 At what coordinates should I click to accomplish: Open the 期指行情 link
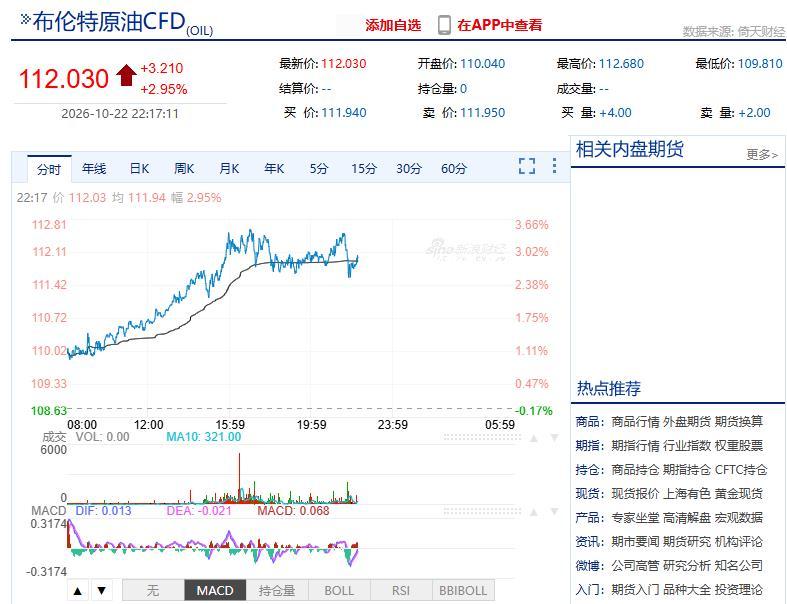pyautogui.click(x=635, y=446)
